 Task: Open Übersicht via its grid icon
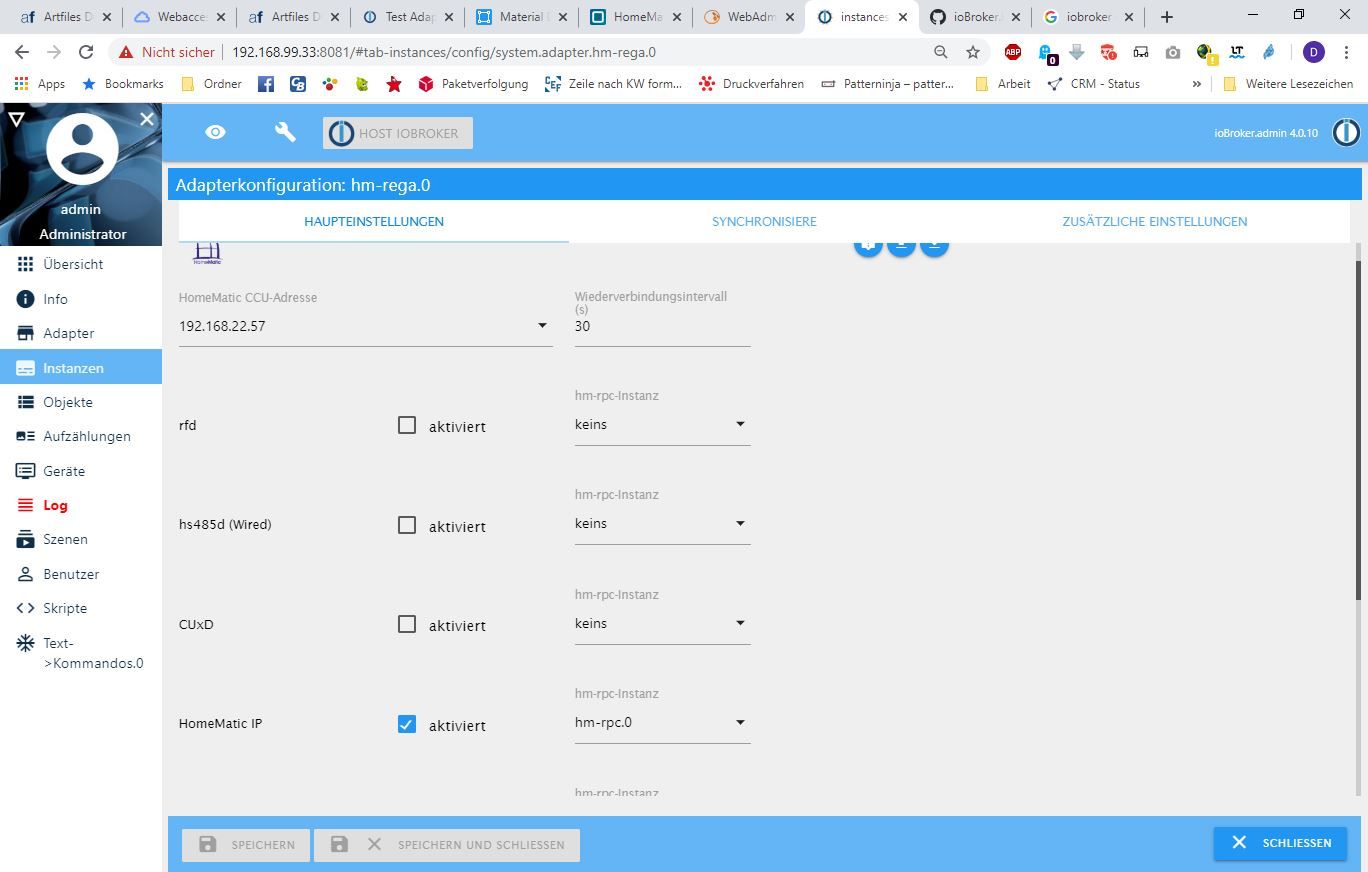[25, 264]
